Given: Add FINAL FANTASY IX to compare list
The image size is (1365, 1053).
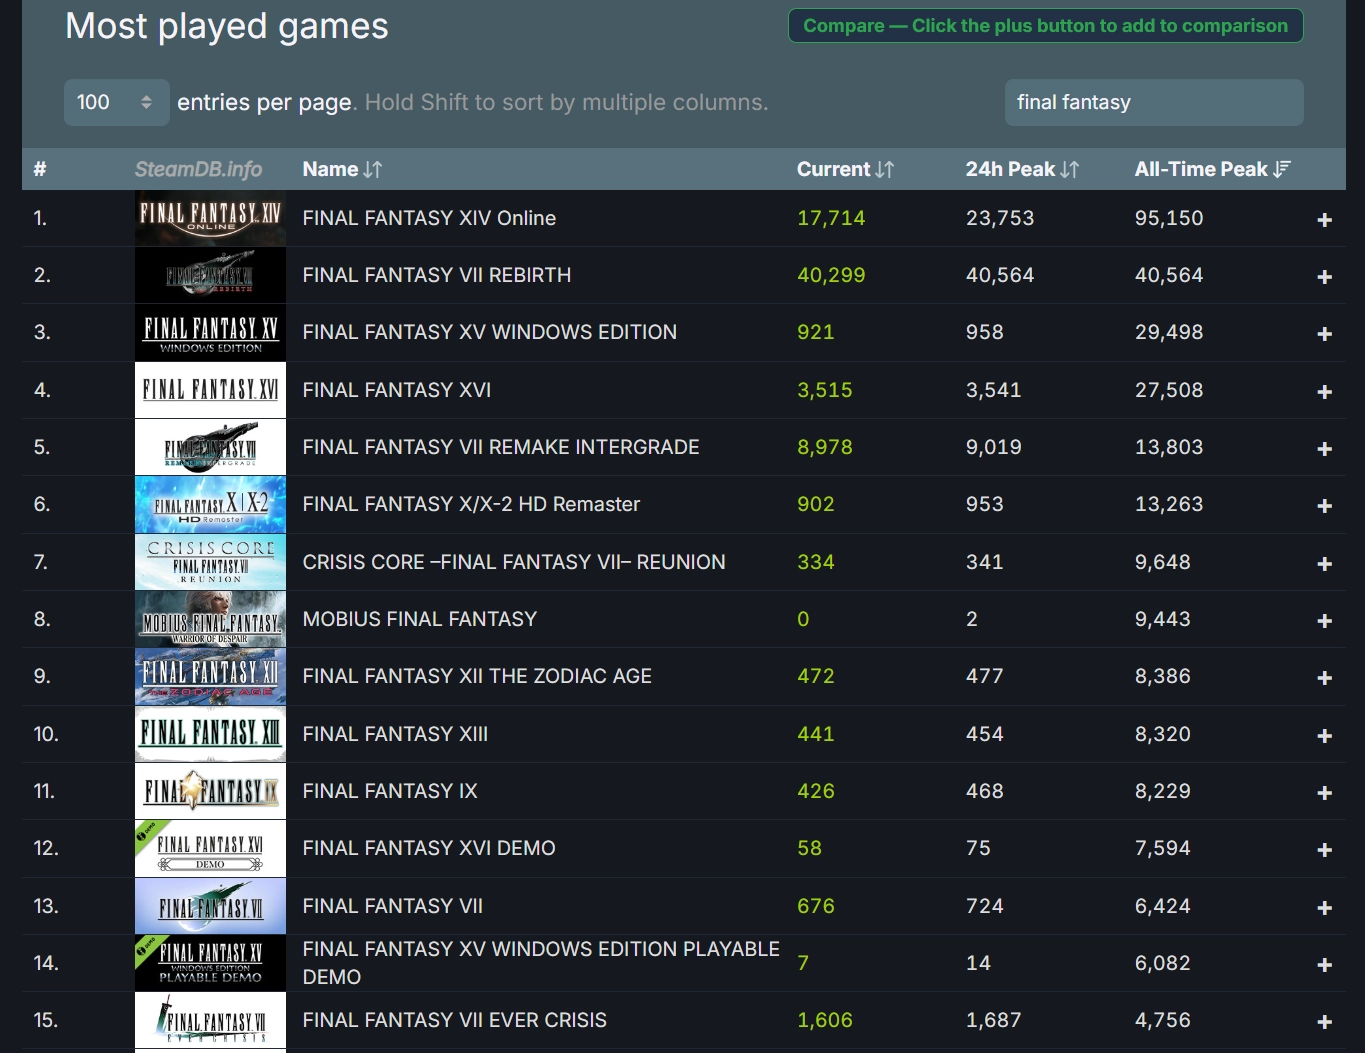Looking at the screenshot, I should pyautogui.click(x=1324, y=792).
